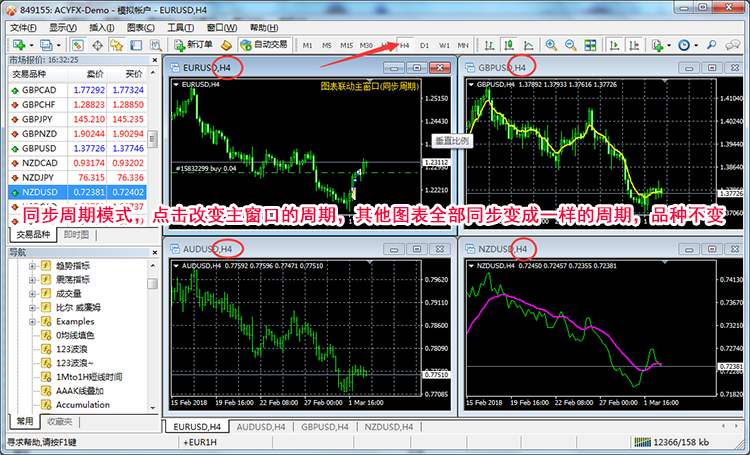The width and height of the screenshot is (750, 455).
Task: Open the 显示(V) menu
Action: (63, 27)
